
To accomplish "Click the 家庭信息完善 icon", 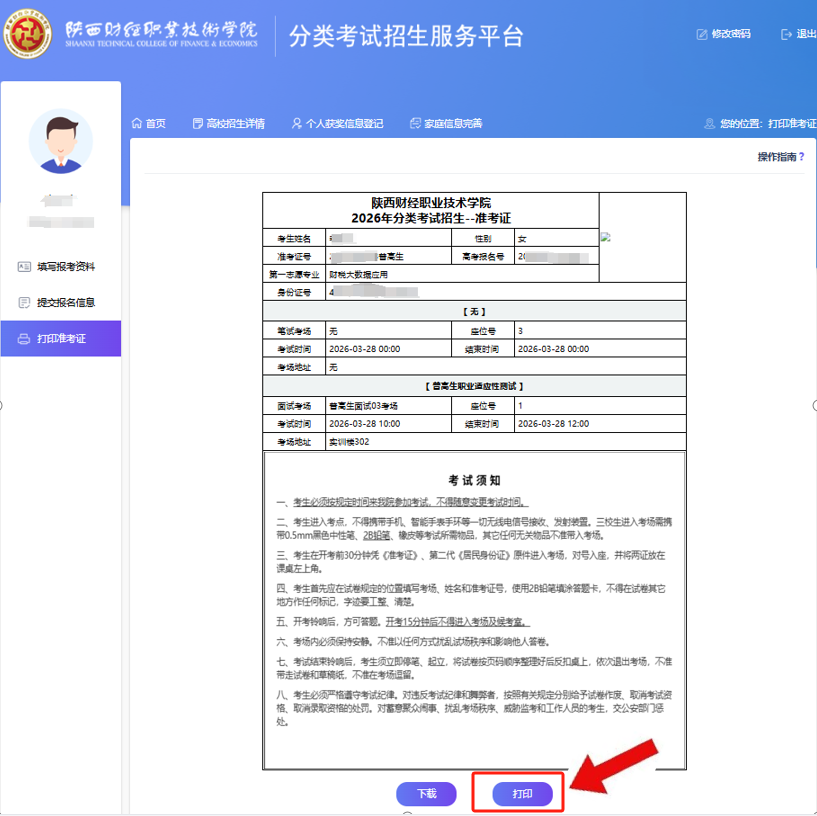I will pos(415,124).
